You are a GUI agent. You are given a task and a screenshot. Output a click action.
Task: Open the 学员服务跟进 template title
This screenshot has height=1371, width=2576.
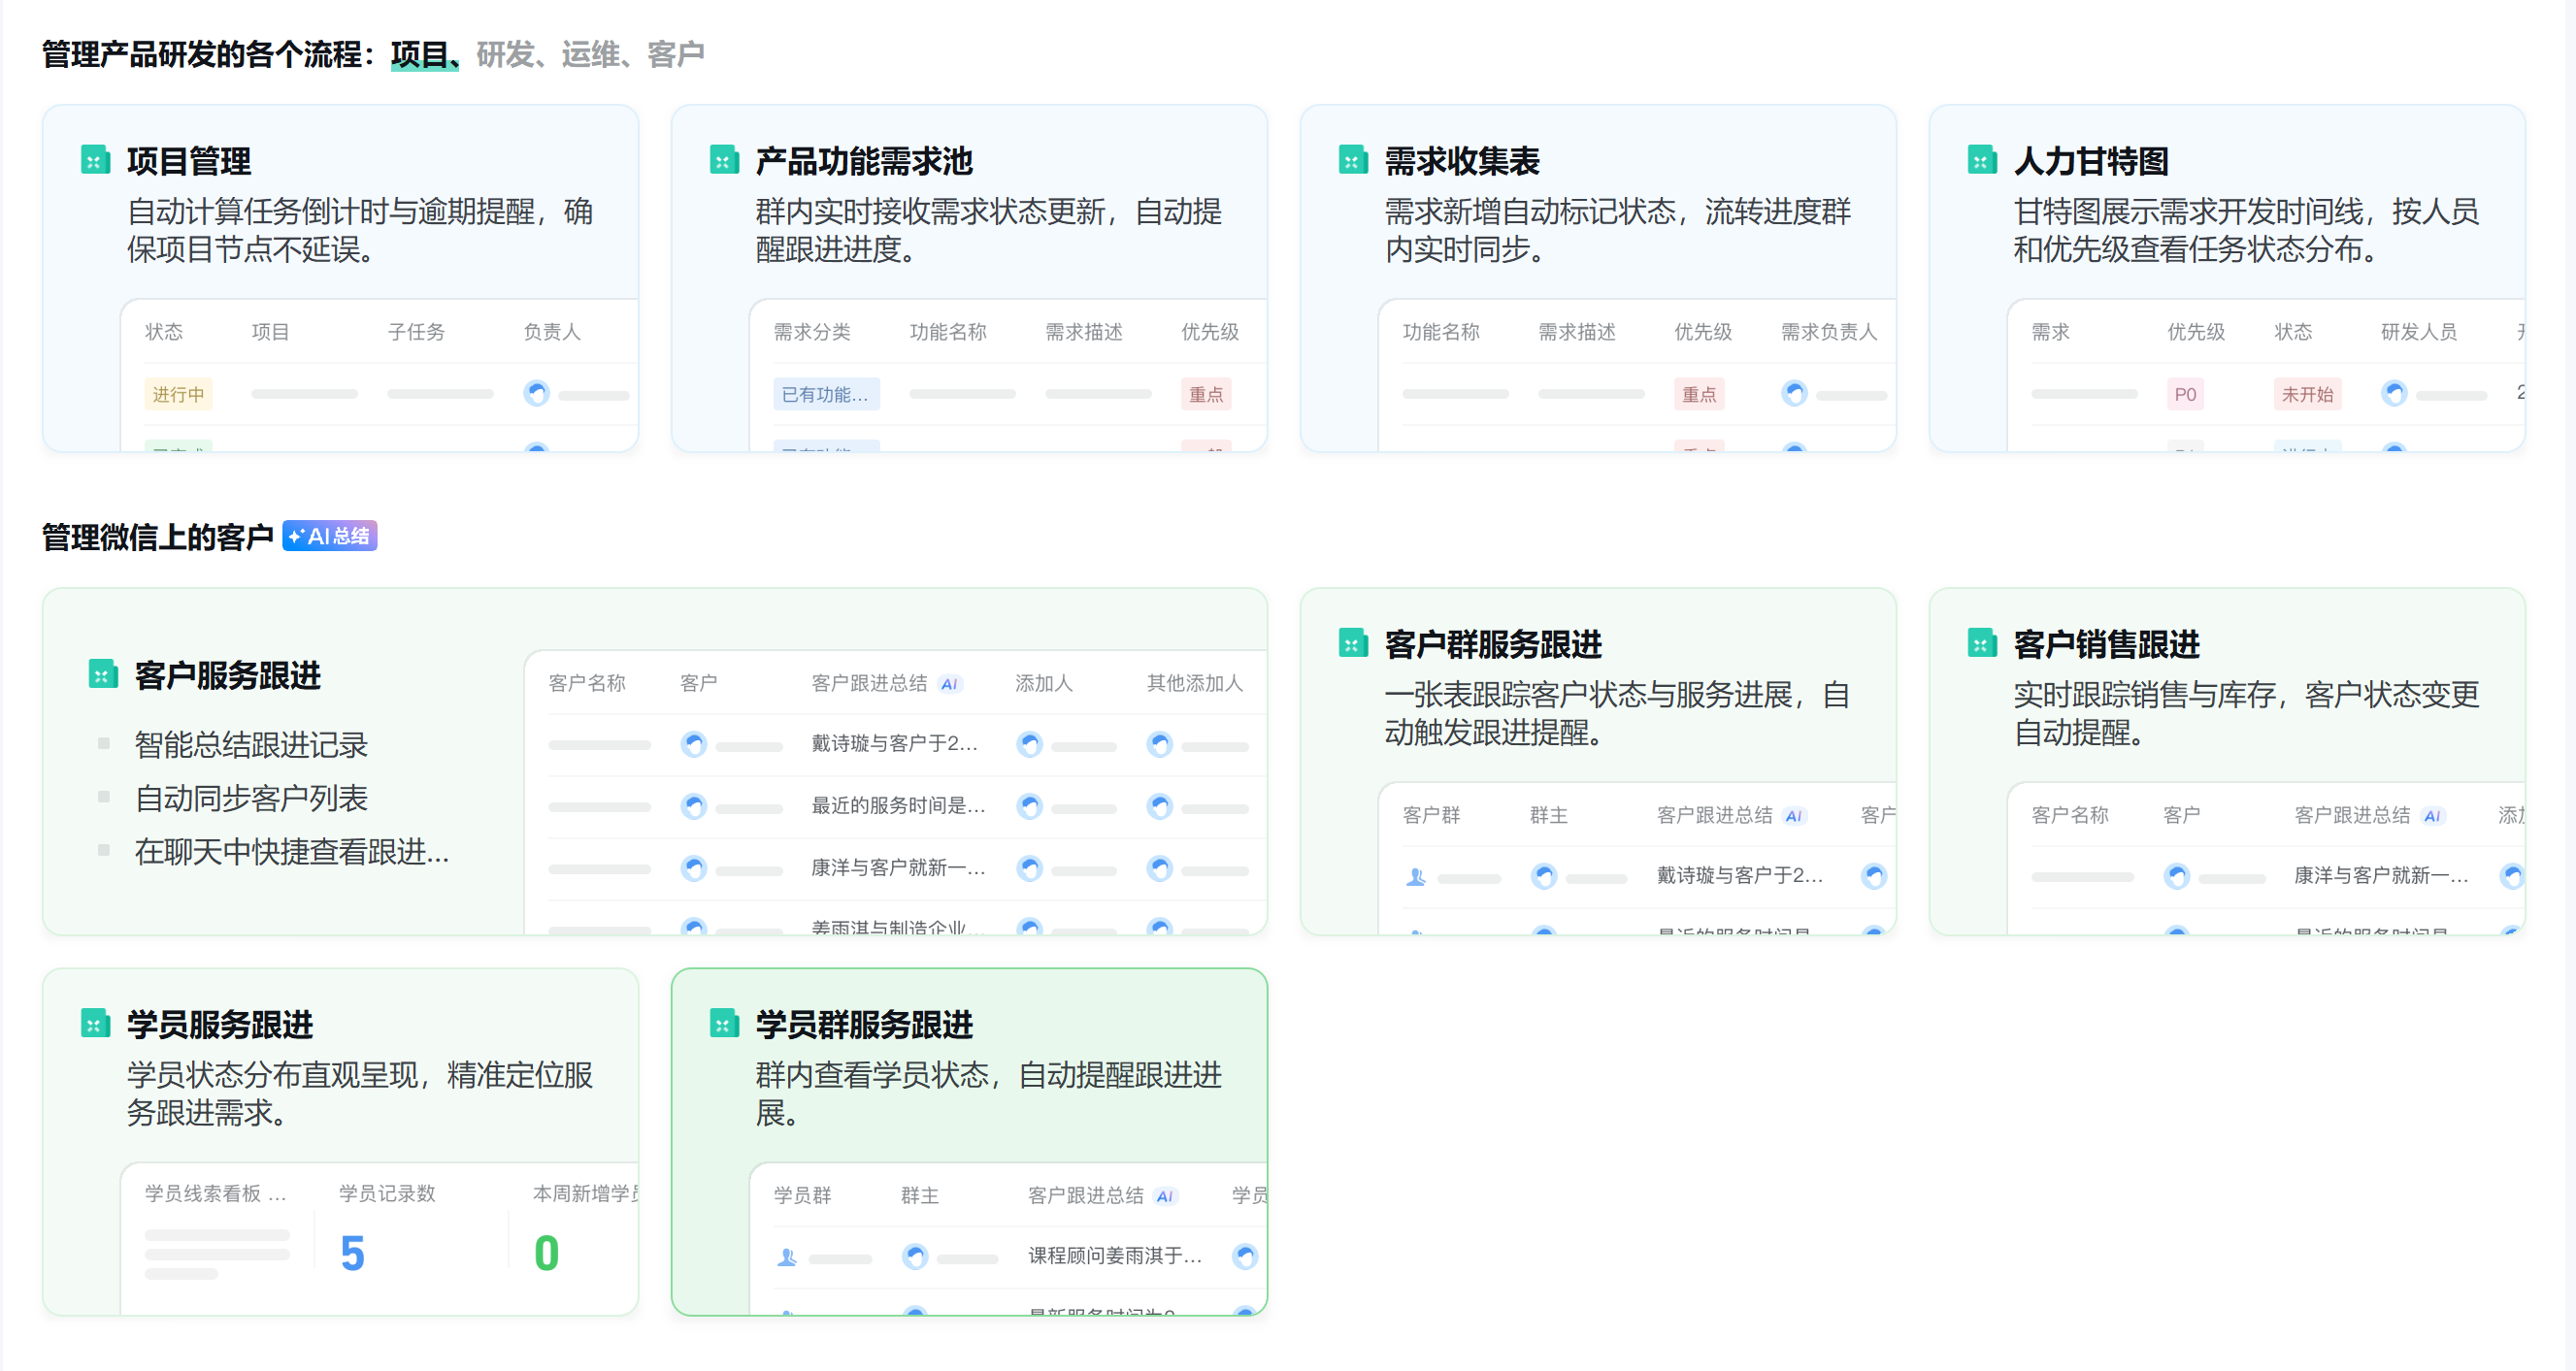point(220,1024)
